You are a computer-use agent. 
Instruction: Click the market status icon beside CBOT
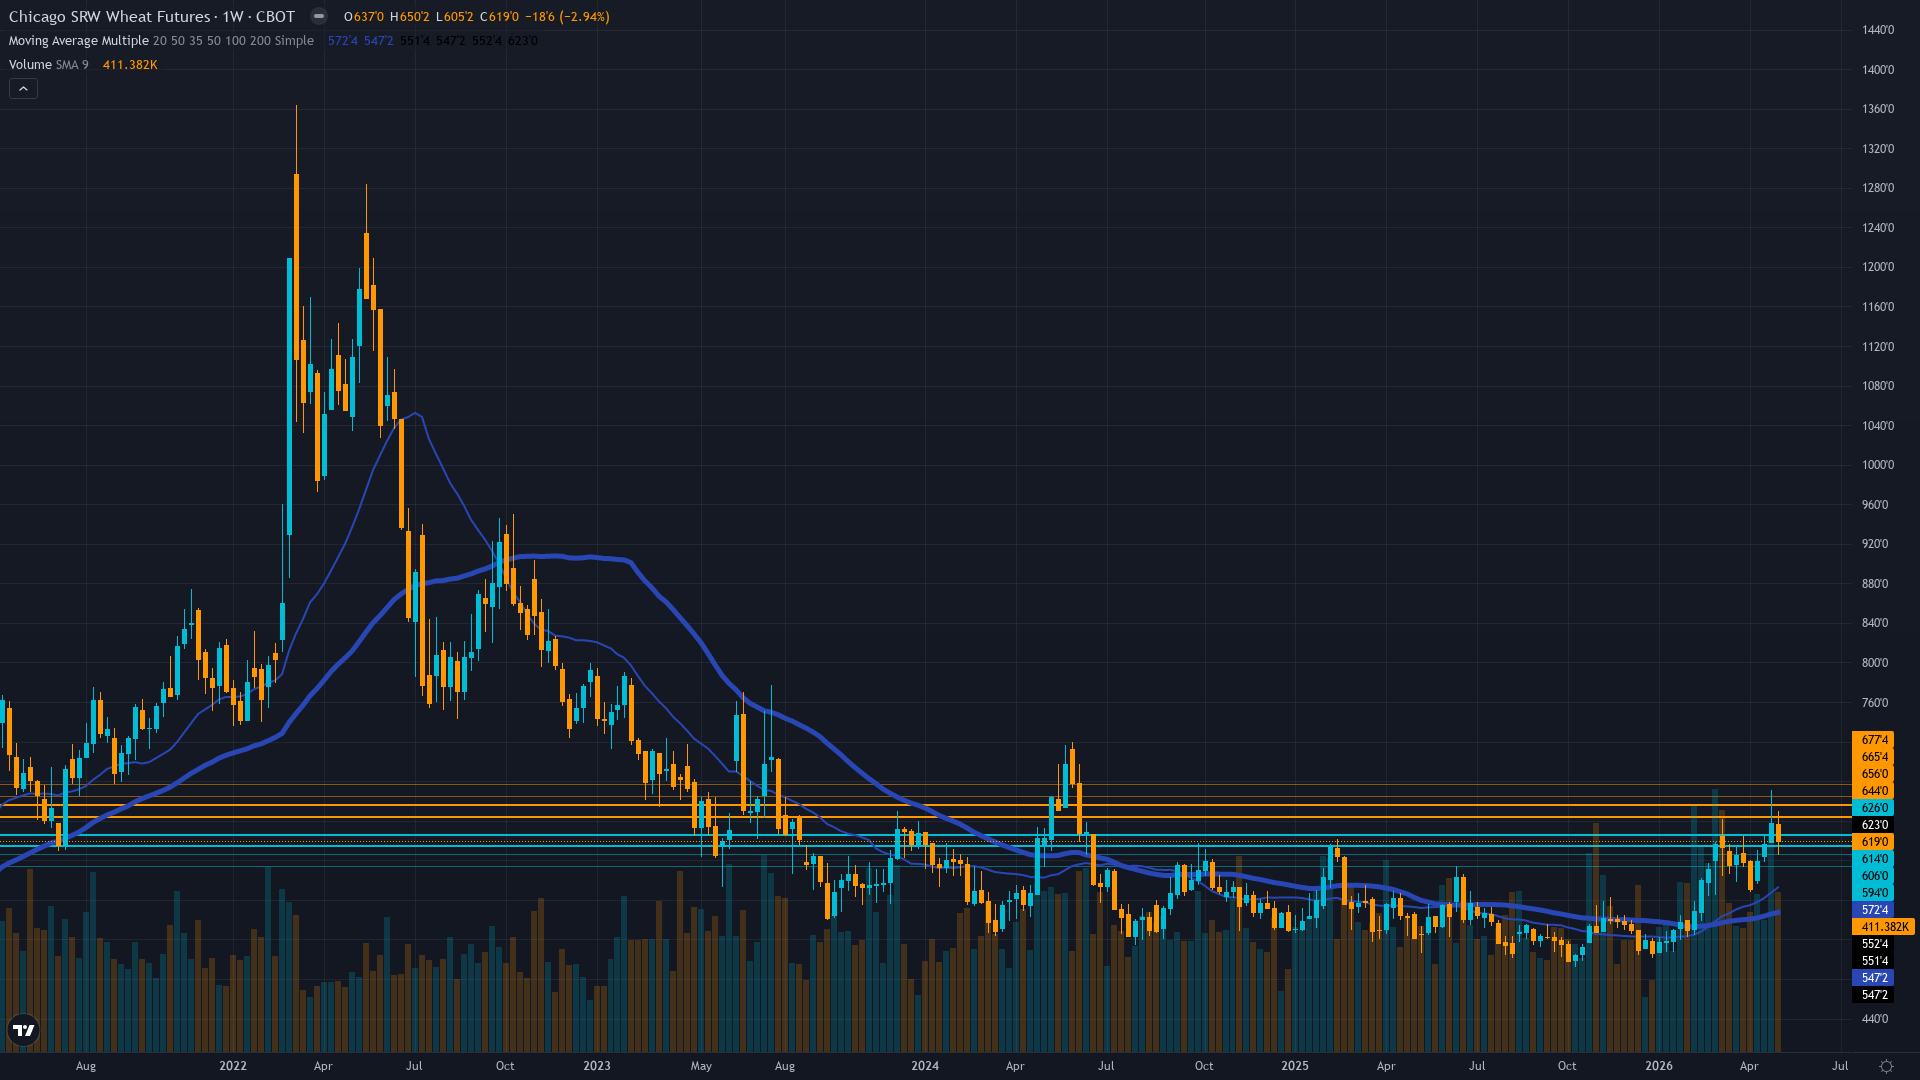(319, 16)
